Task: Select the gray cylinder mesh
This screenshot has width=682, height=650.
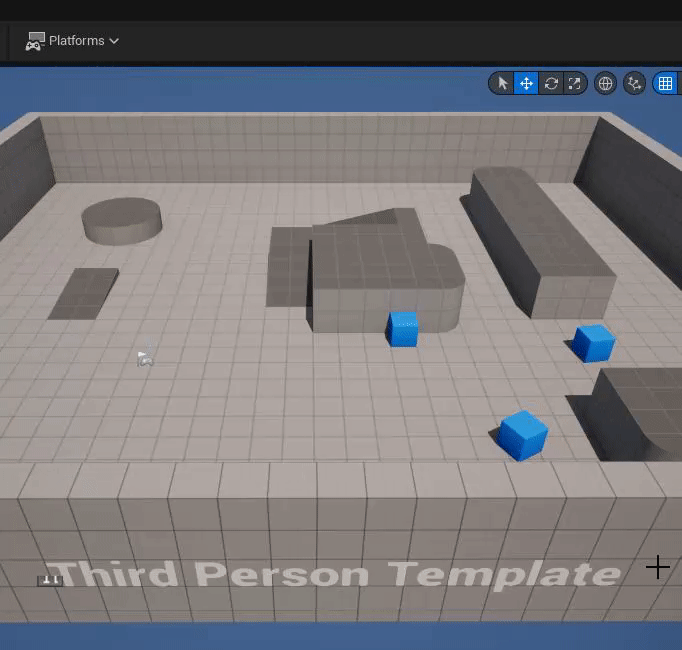Action: 122,221
